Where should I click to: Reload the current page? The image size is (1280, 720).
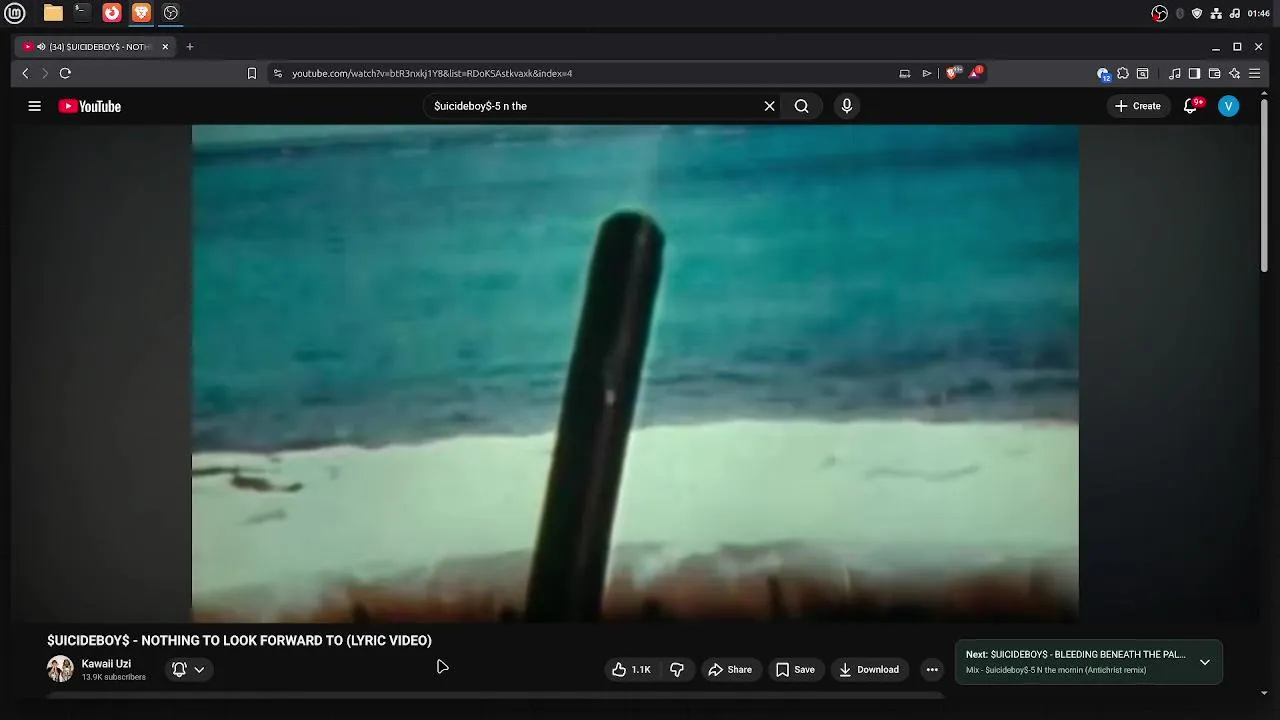[65, 73]
